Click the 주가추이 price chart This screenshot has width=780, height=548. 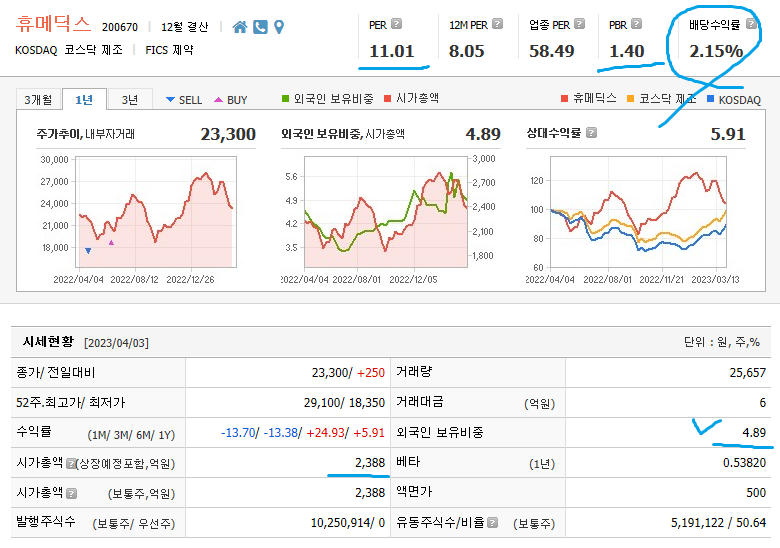[156, 212]
